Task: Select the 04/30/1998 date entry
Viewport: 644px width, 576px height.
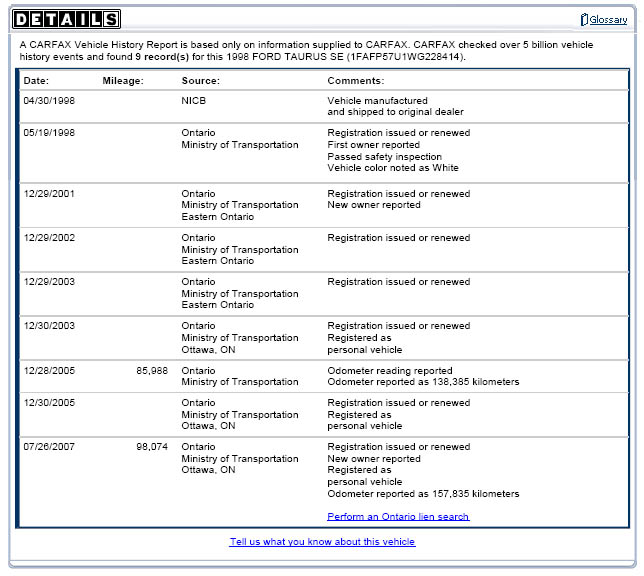Action: click(x=49, y=101)
